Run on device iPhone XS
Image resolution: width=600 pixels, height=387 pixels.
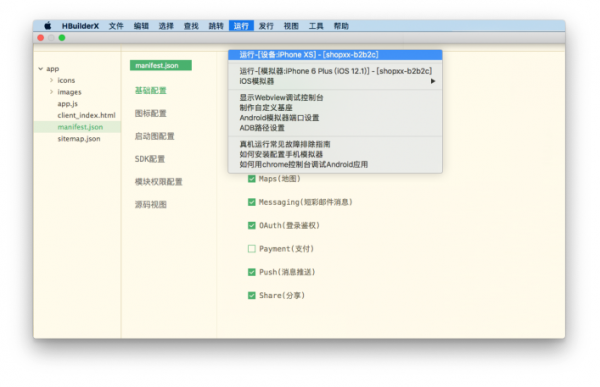tap(335, 55)
